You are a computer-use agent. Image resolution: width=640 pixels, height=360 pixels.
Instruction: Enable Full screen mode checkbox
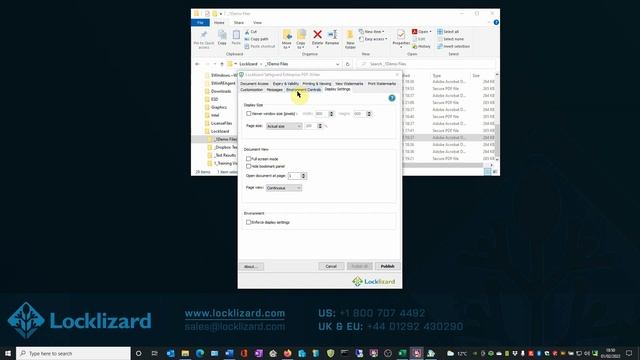click(x=249, y=159)
